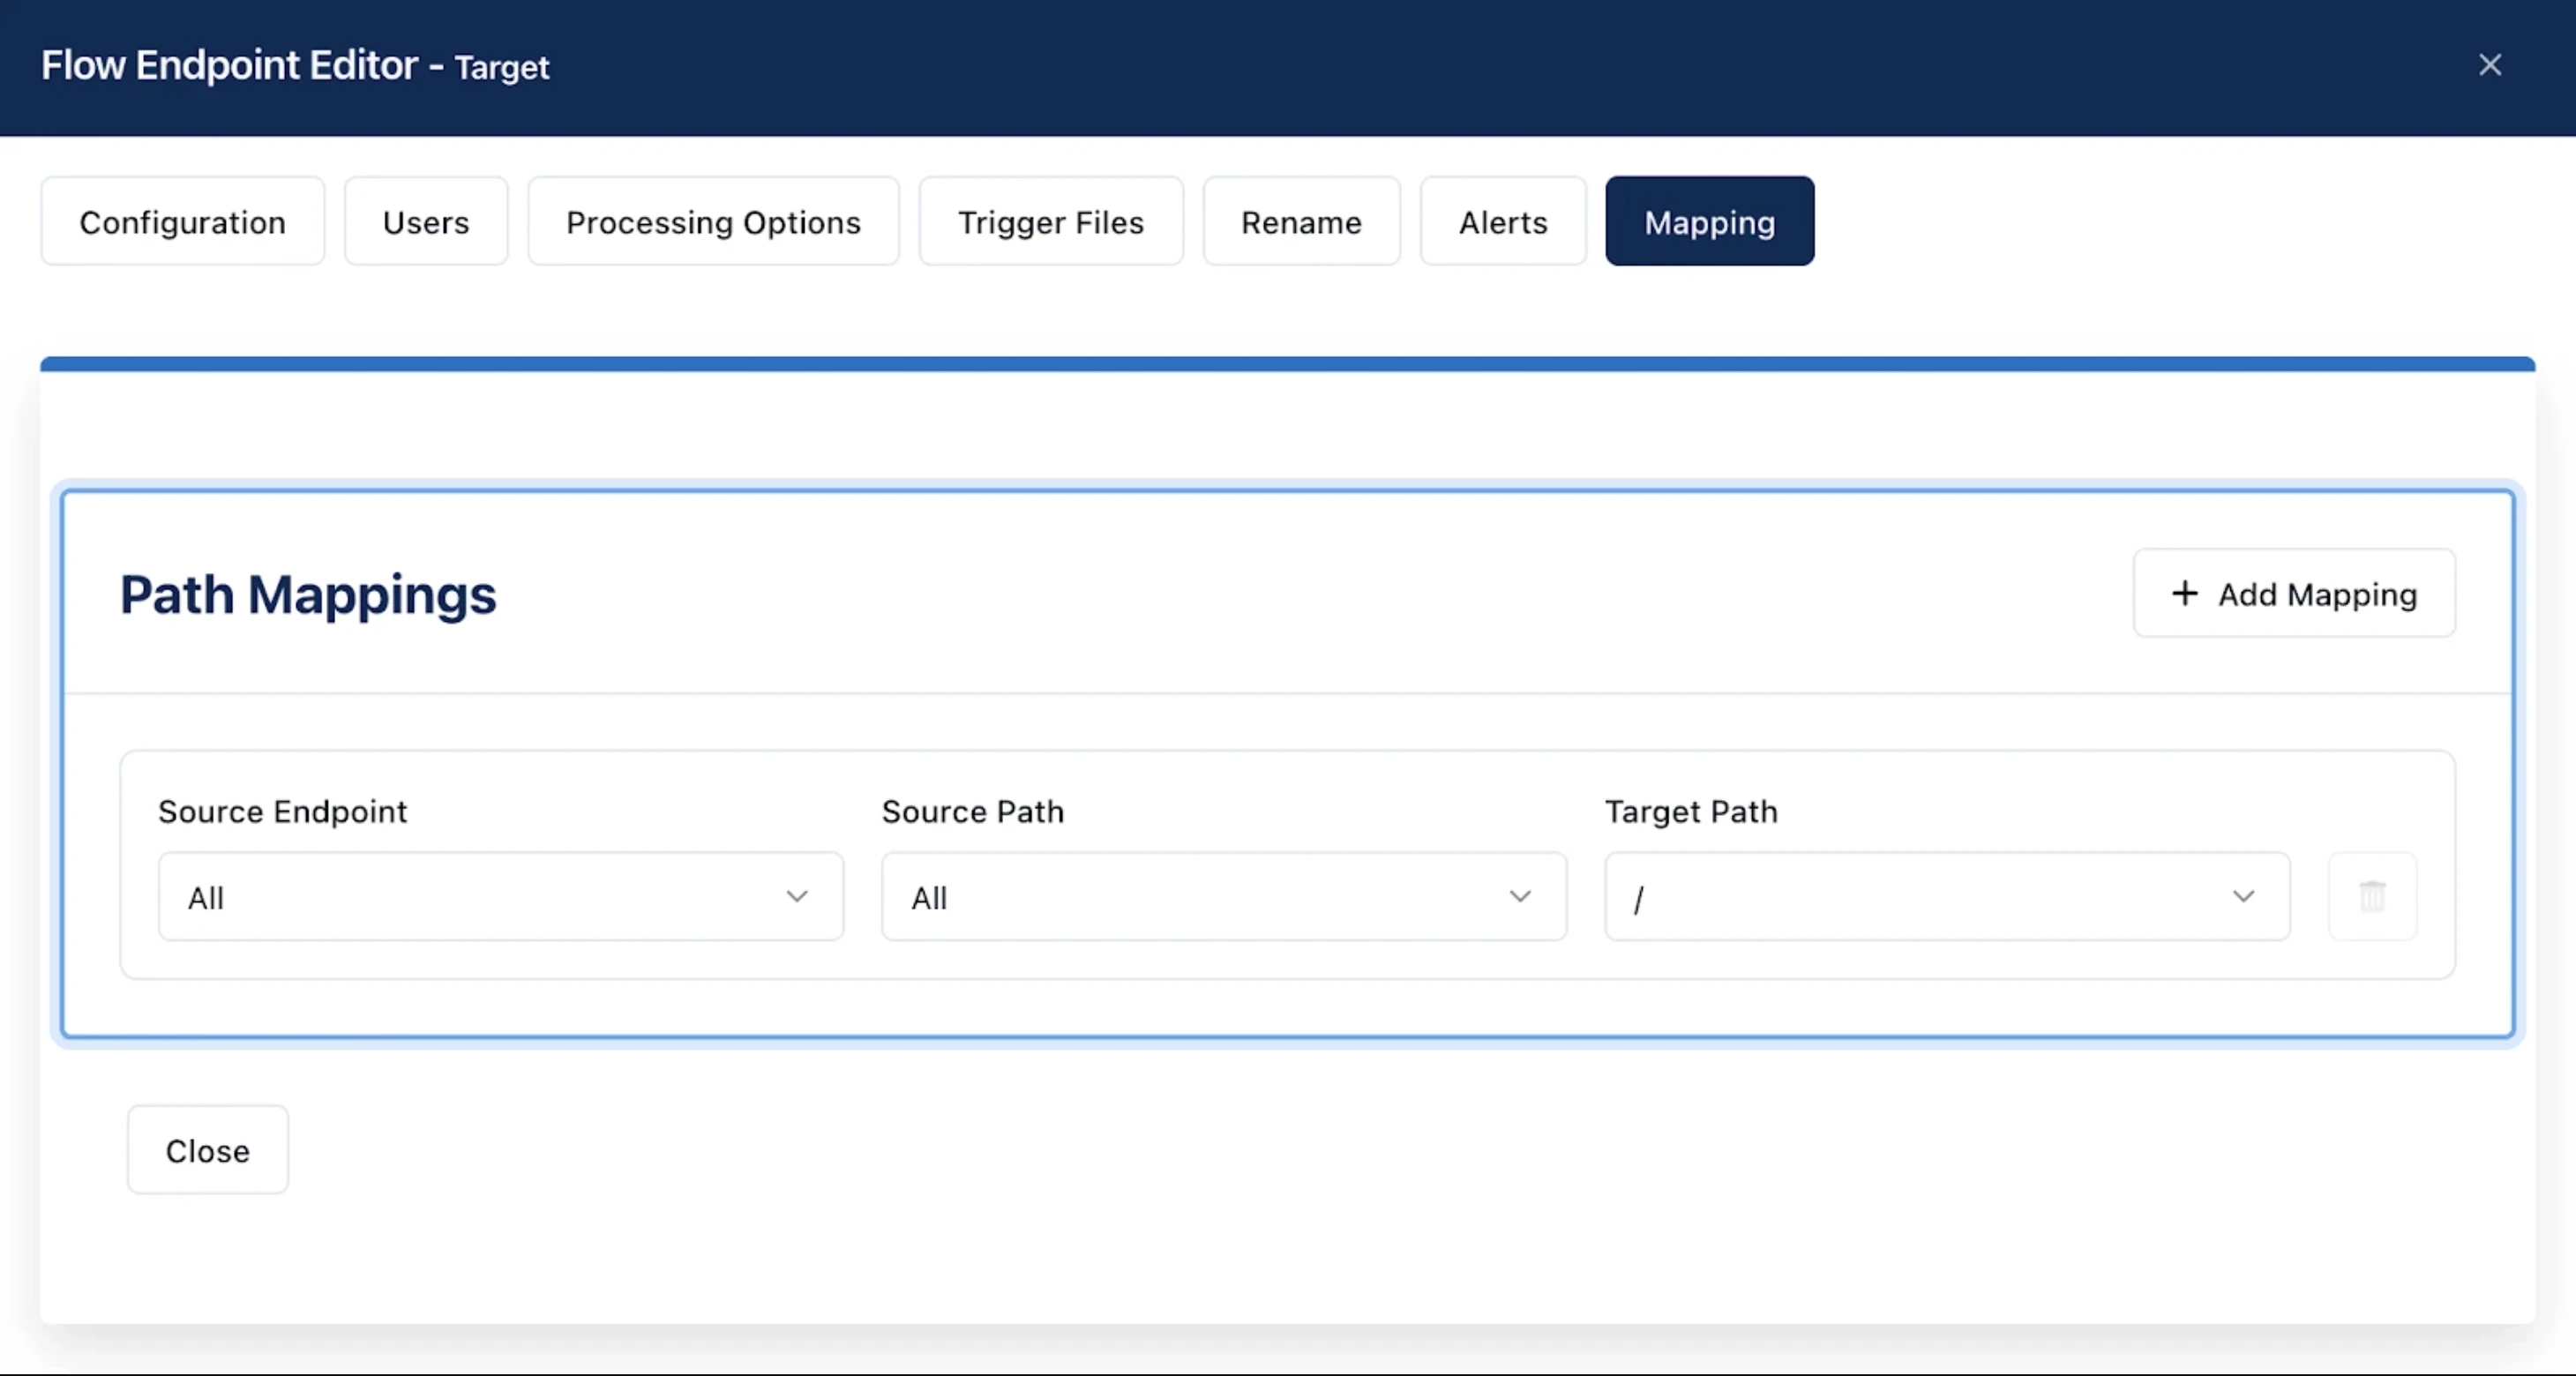Click the Path Mappings heading

[x=308, y=595]
